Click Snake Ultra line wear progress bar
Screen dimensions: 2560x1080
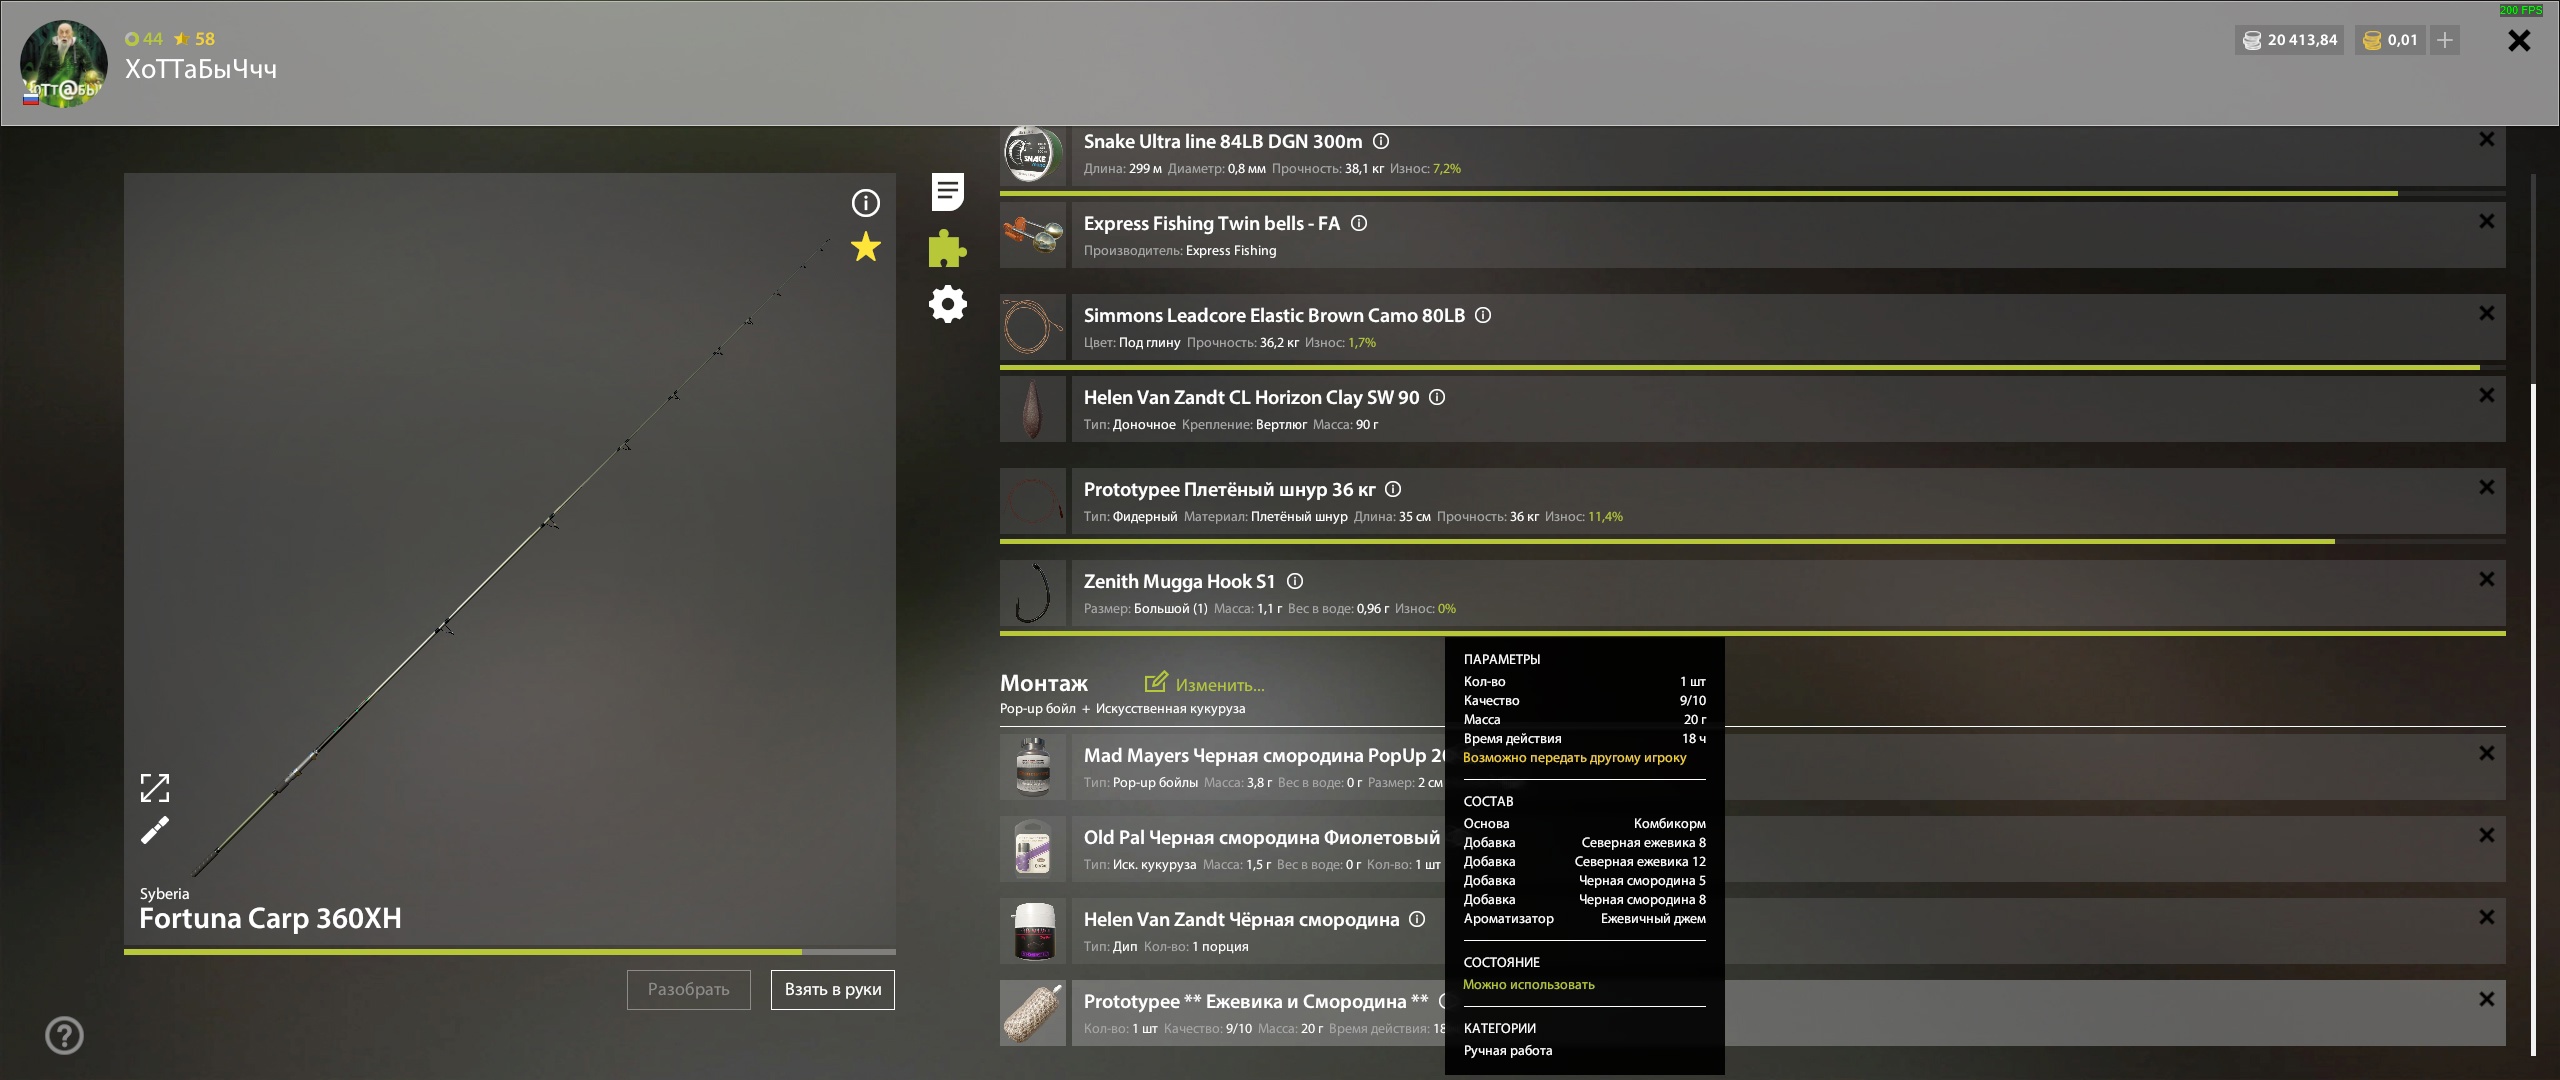click(1752, 193)
